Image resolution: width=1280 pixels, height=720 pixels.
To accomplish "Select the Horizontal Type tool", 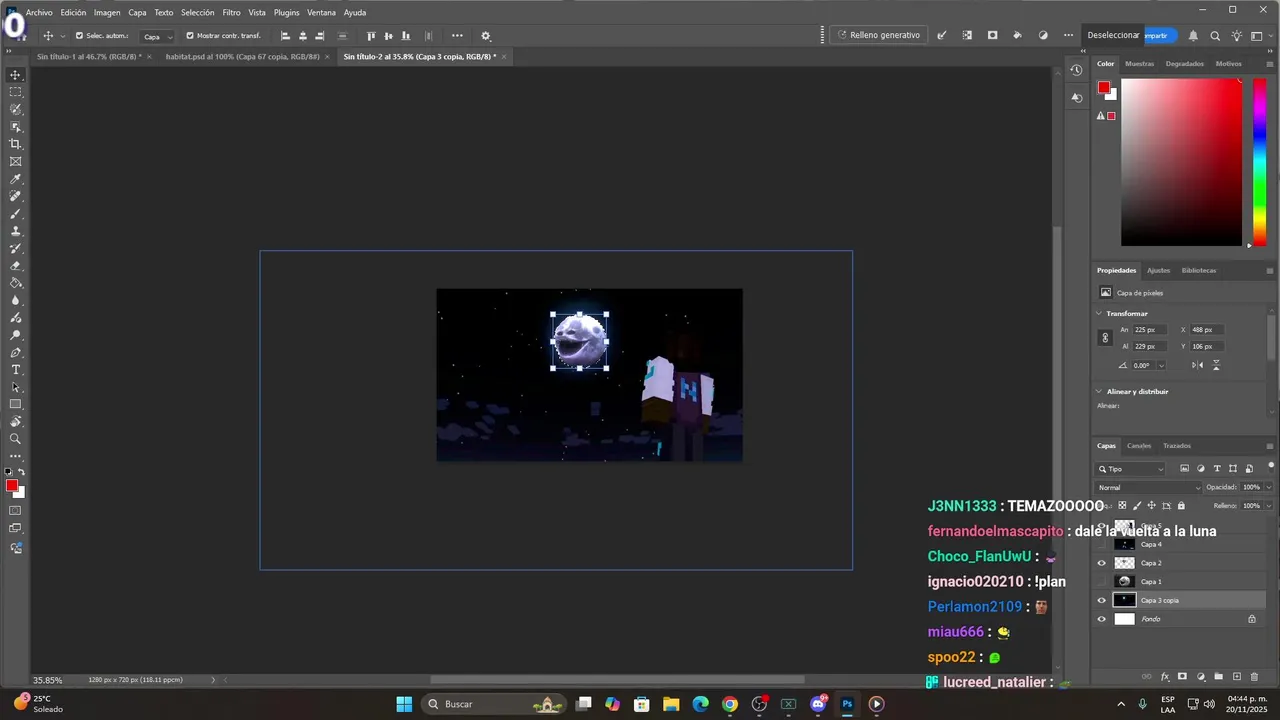I will click(x=15, y=370).
